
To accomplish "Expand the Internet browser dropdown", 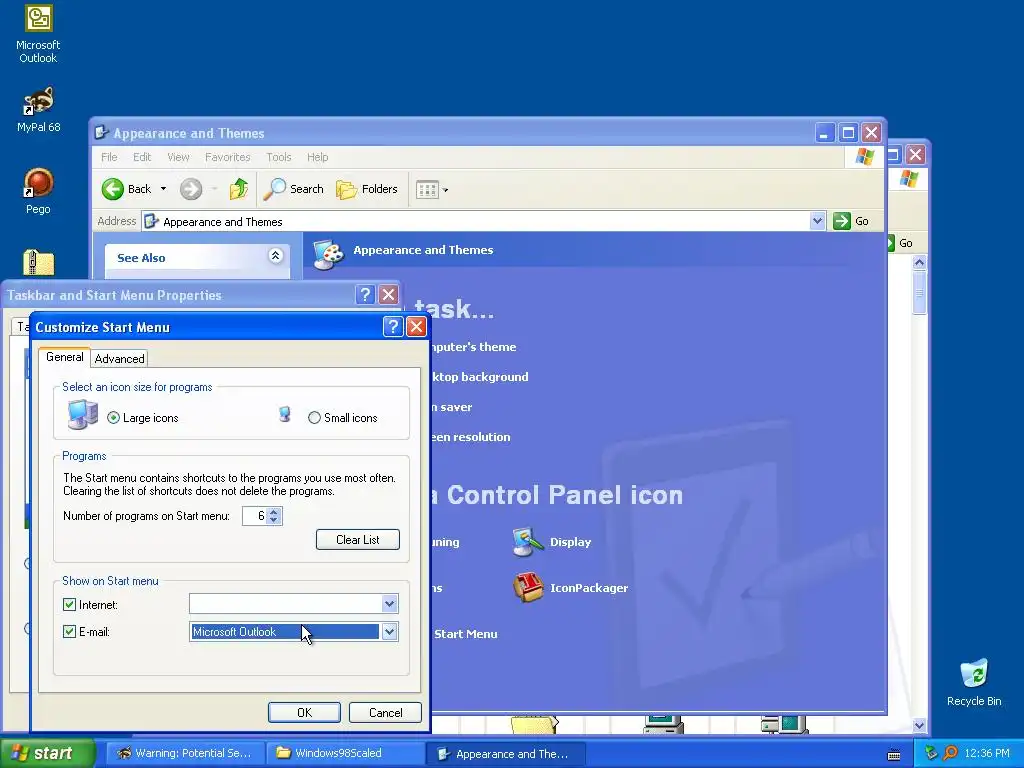I will tap(389, 604).
